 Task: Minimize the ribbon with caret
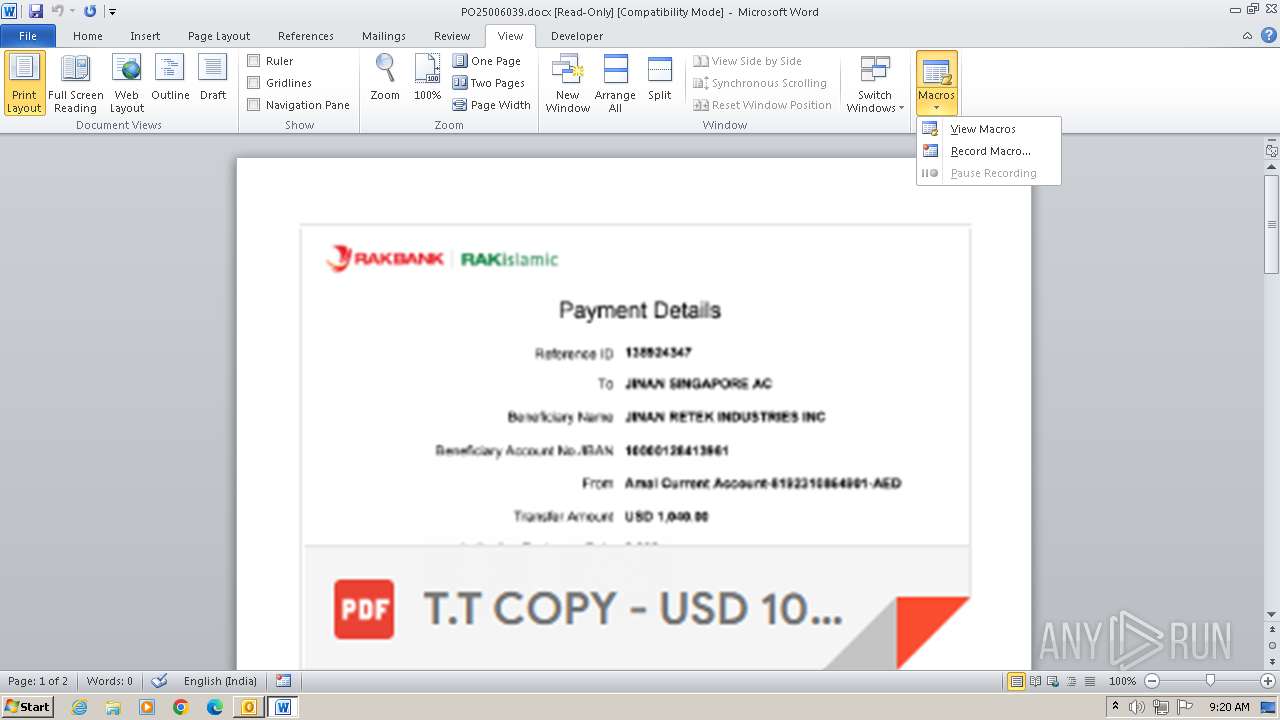pos(1247,36)
